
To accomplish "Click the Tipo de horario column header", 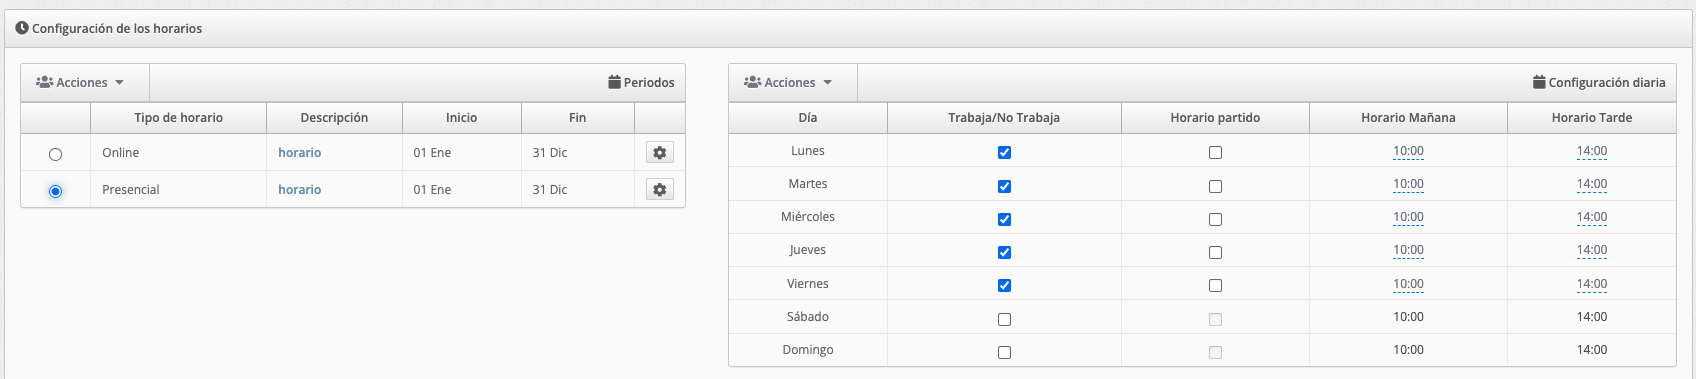I will pyautogui.click(x=178, y=117).
